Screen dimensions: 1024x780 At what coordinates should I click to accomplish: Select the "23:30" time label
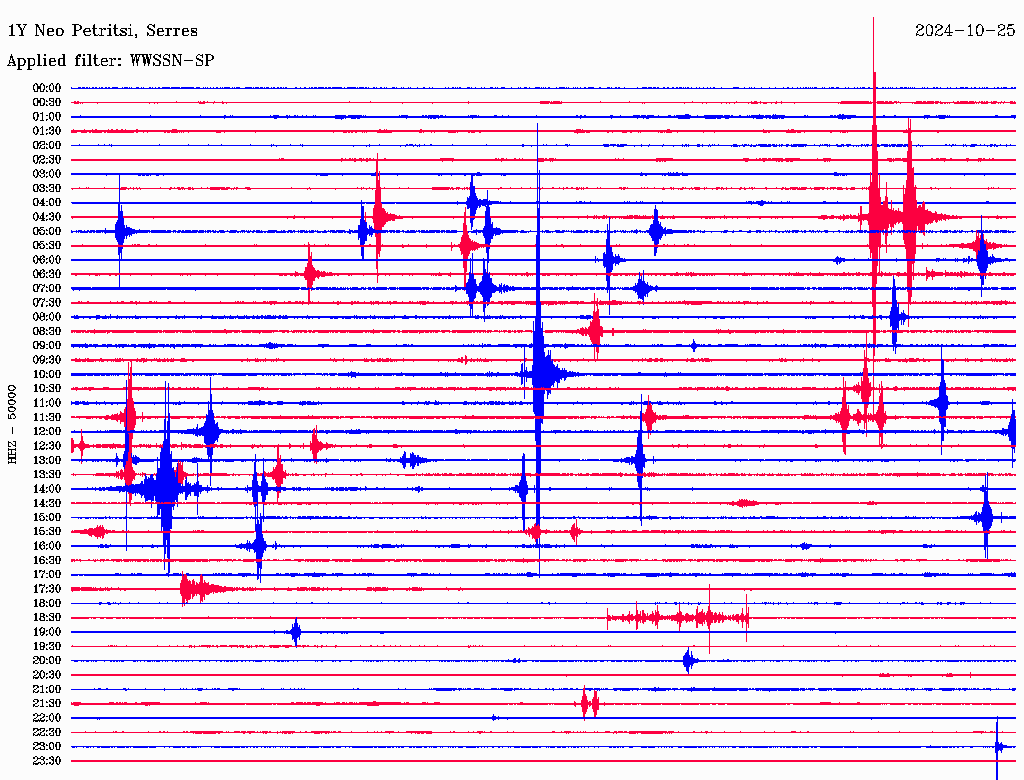click(x=46, y=761)
